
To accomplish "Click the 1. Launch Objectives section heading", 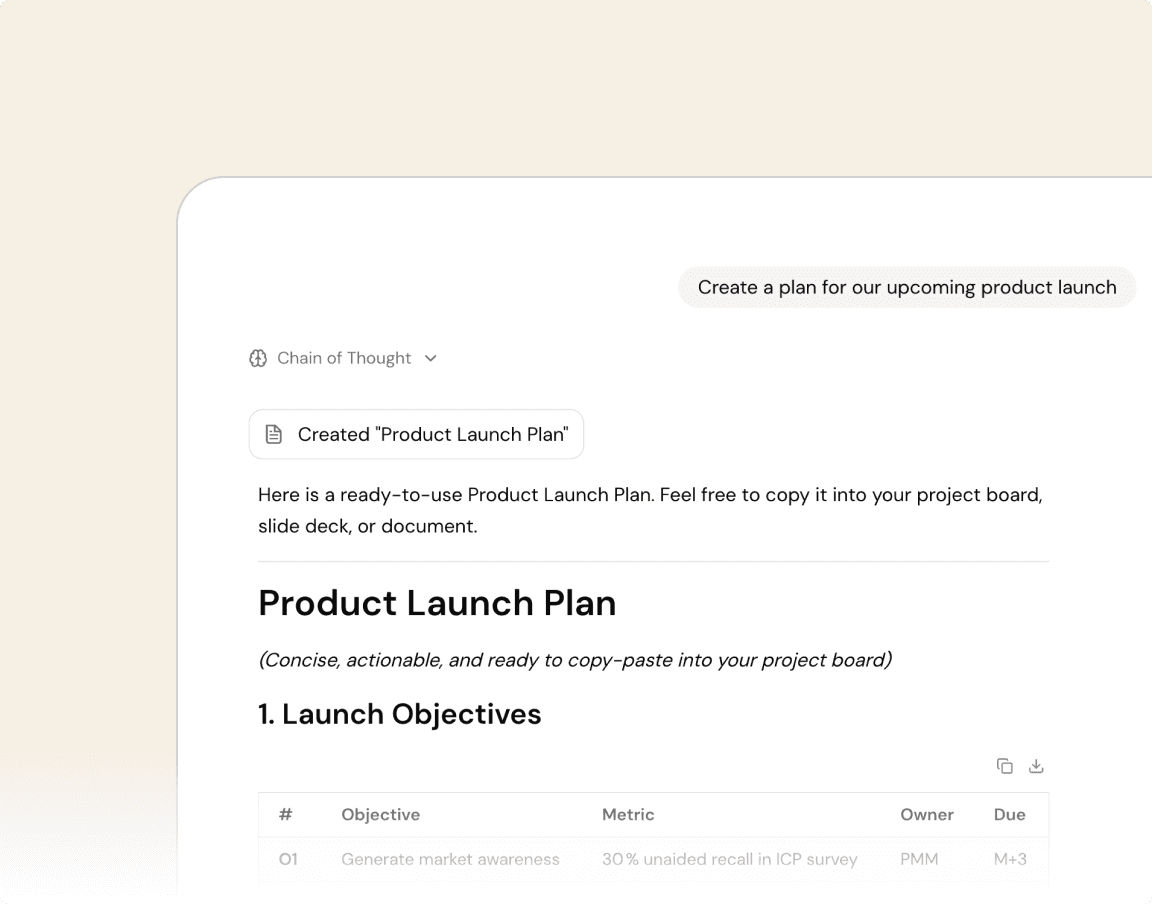I will (x=400, y=714).
